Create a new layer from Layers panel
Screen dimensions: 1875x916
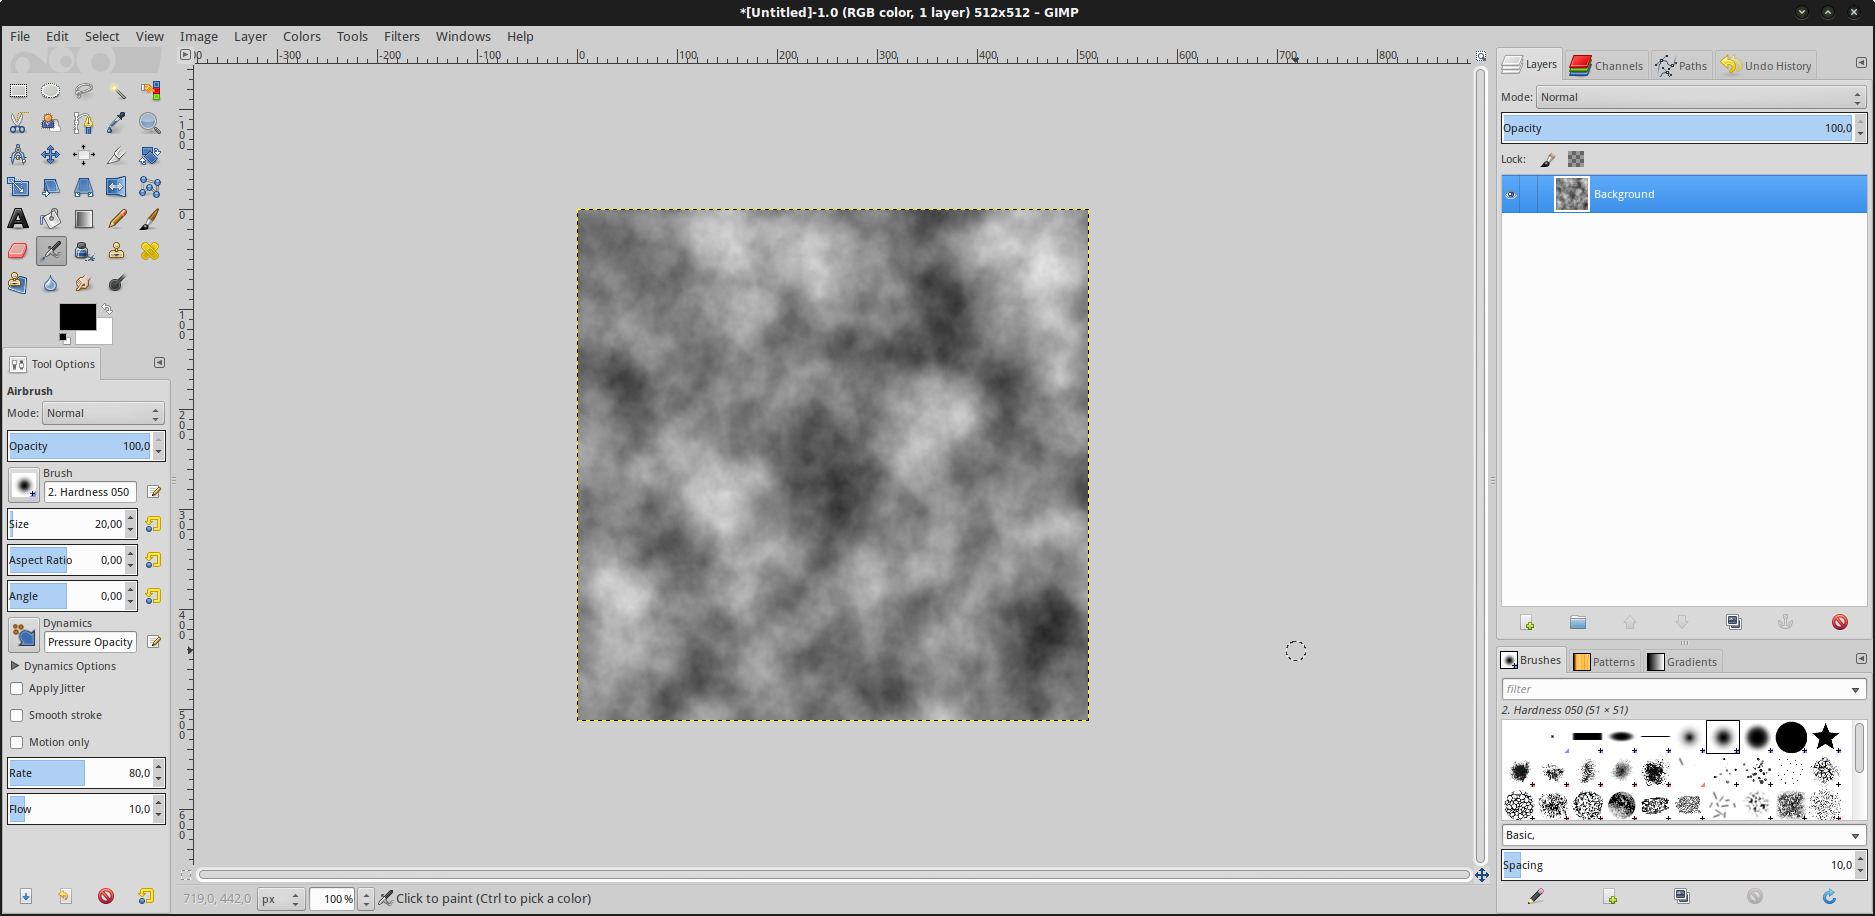point(1527,622)
